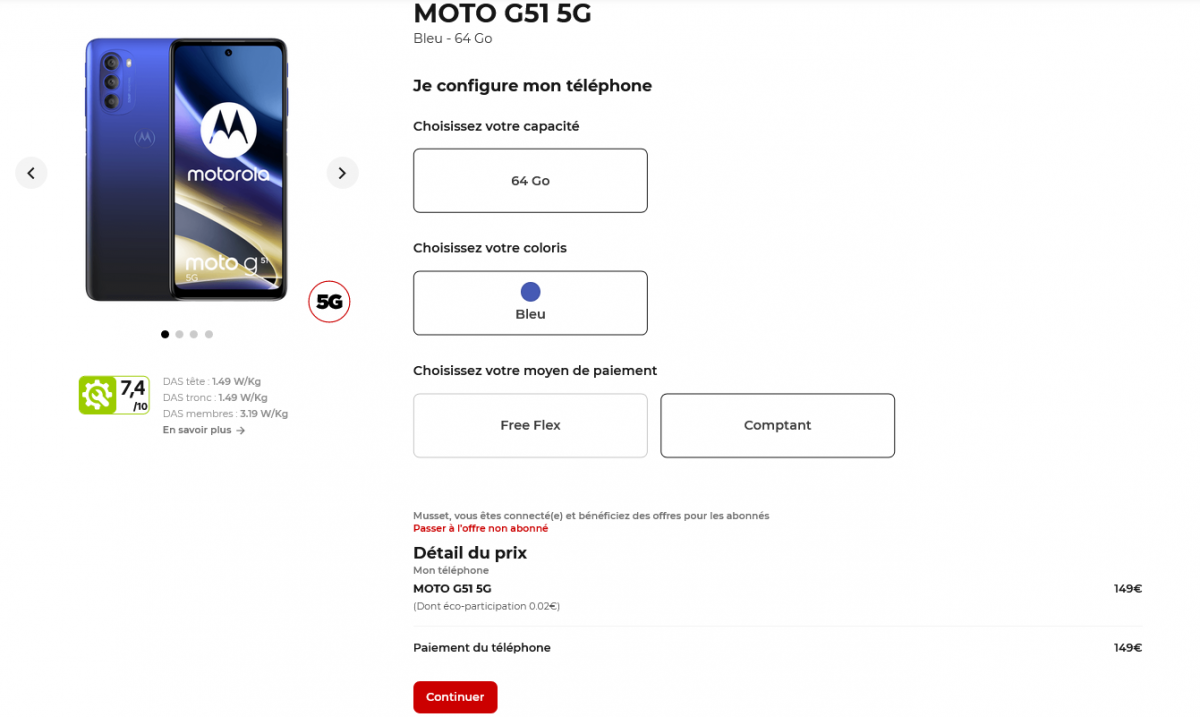Select the first carousel dot
This screenshot has width=1200, height=717.
(165, 334)
